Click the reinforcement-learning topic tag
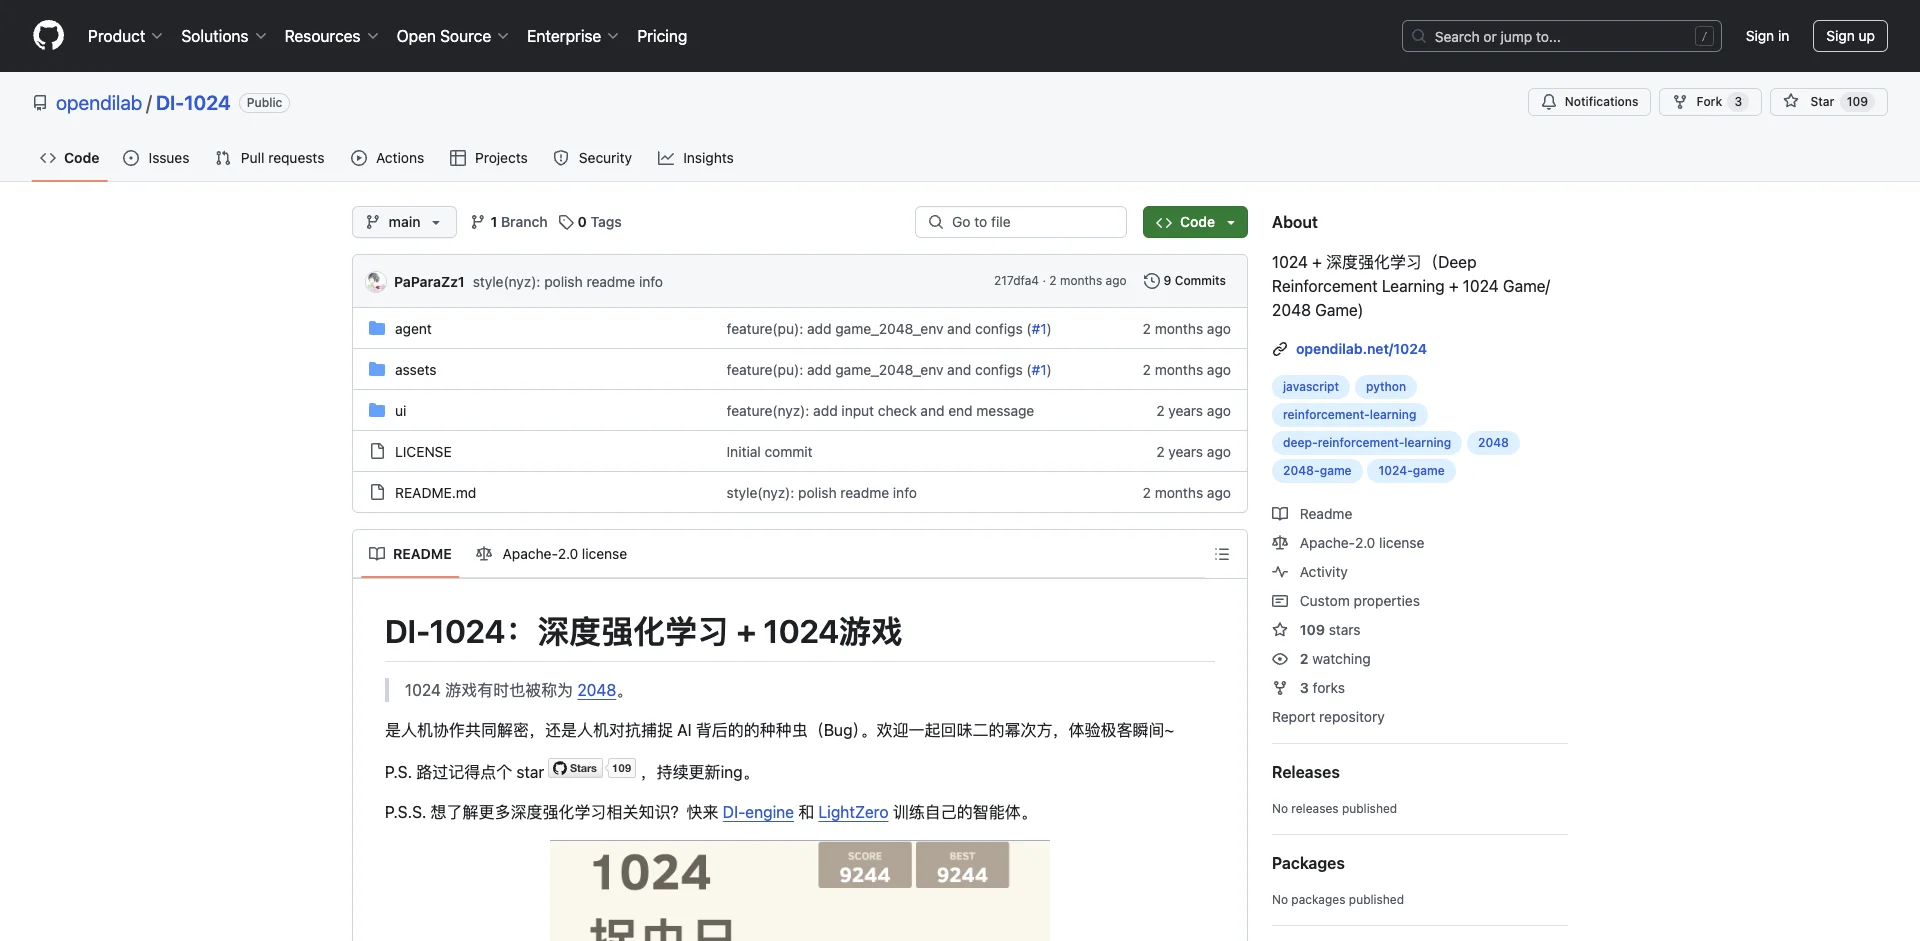The width and height of the screenshot is (1920, 941). (1350, 415)
